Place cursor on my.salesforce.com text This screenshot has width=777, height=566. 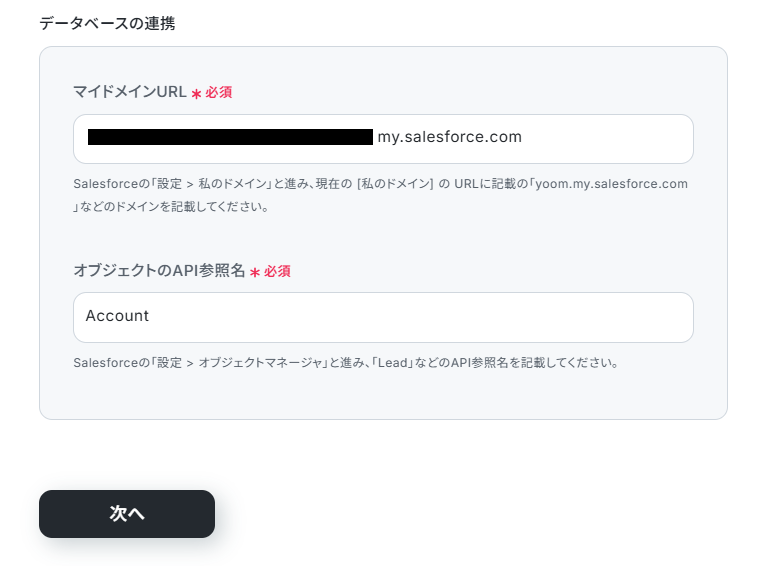pos(449,137)
